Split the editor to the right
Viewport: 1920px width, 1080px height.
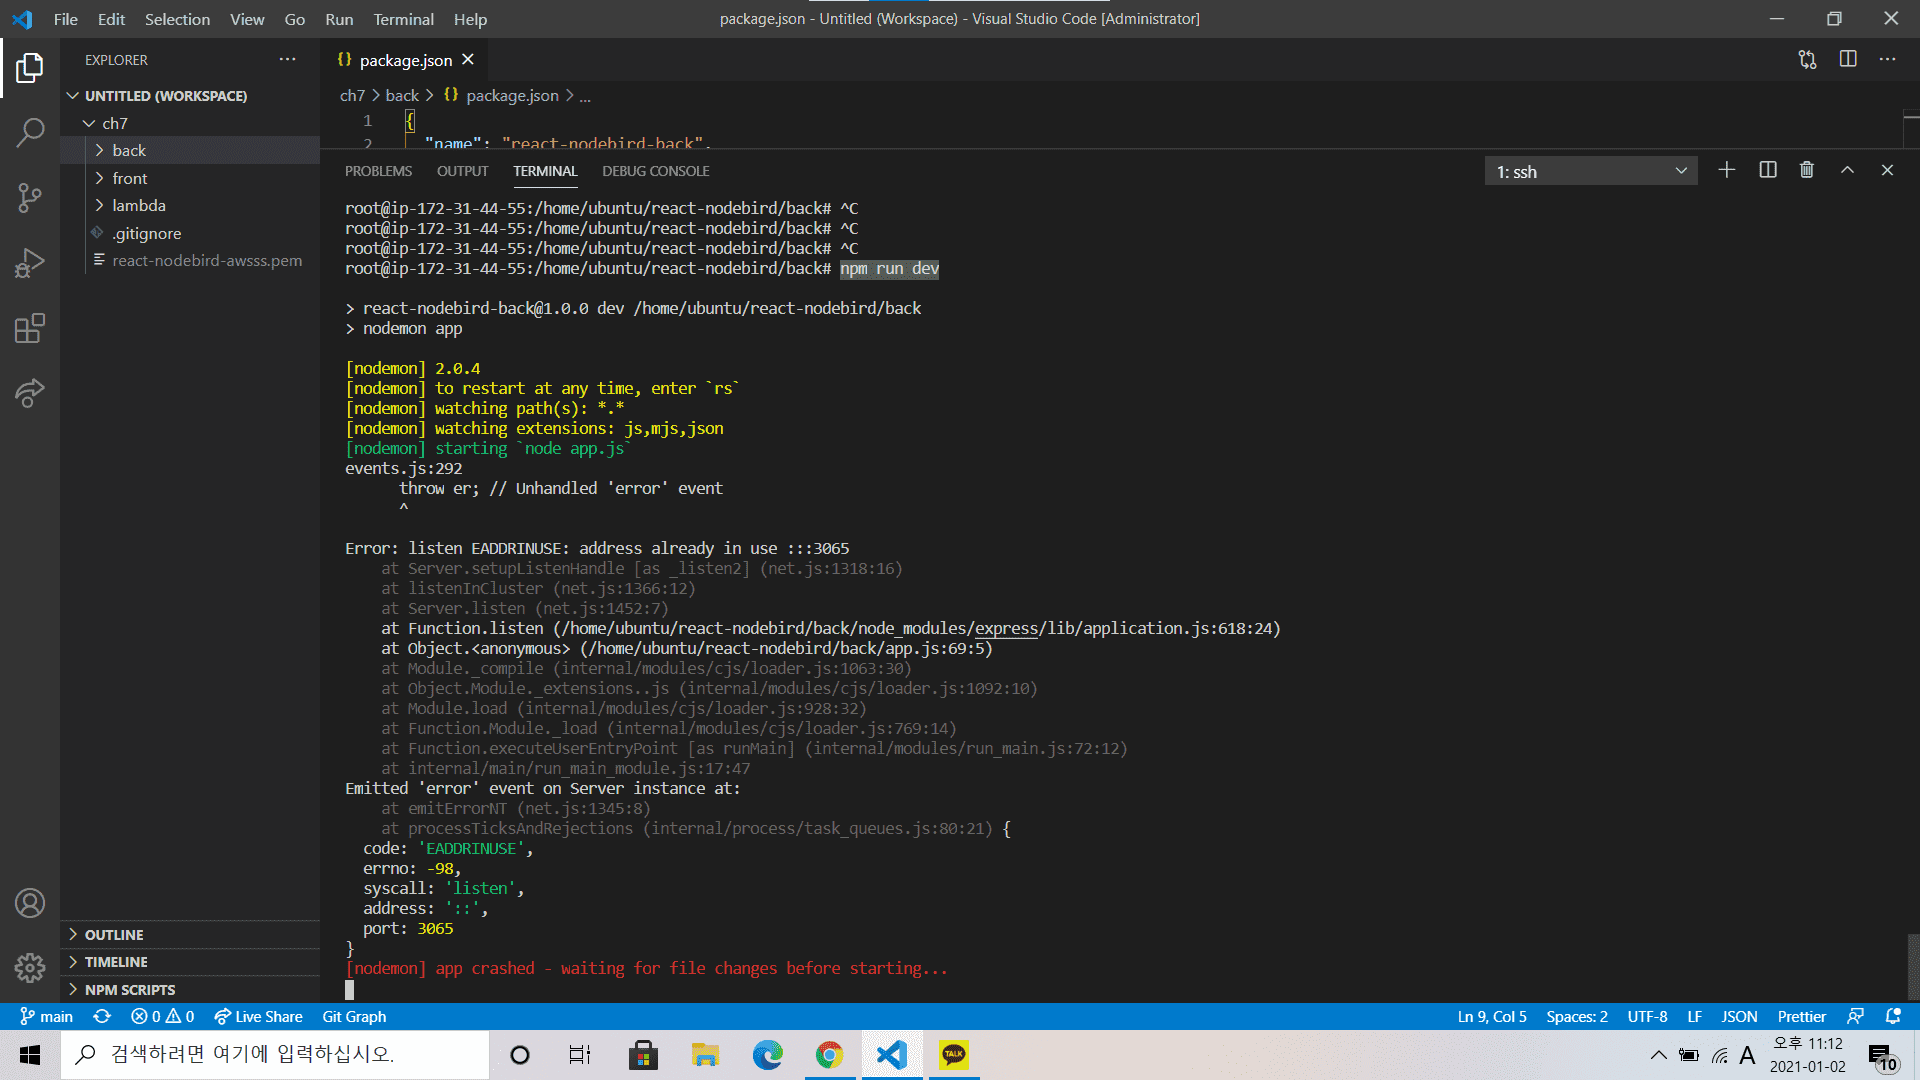[x=1847, y=60]
